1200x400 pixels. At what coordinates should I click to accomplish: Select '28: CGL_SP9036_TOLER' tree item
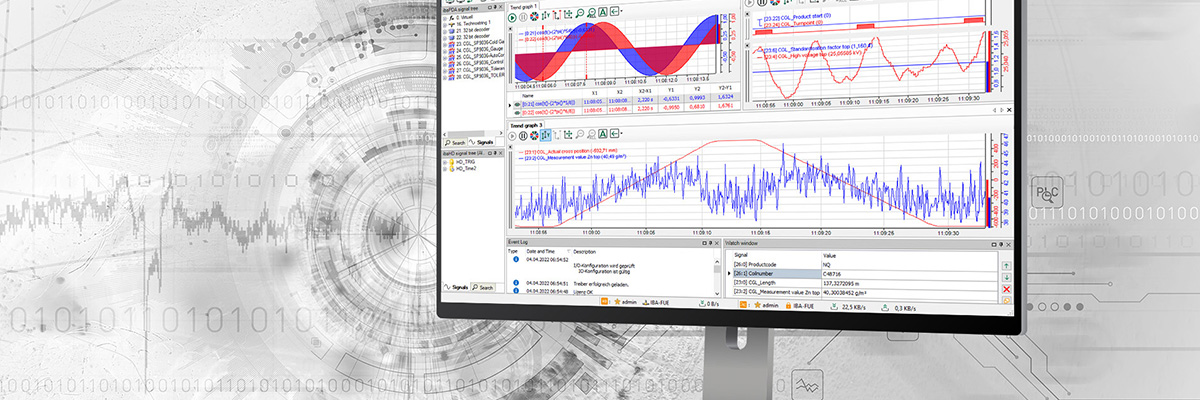(480, 75)
